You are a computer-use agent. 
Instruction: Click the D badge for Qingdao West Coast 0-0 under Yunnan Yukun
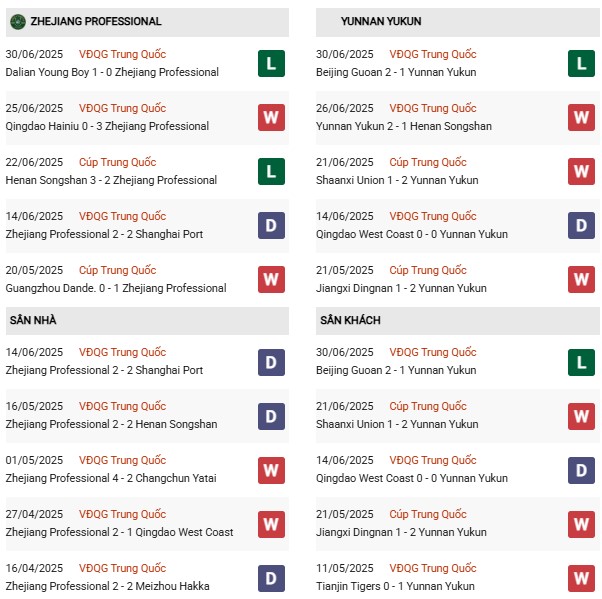click(x=581, y=226)
